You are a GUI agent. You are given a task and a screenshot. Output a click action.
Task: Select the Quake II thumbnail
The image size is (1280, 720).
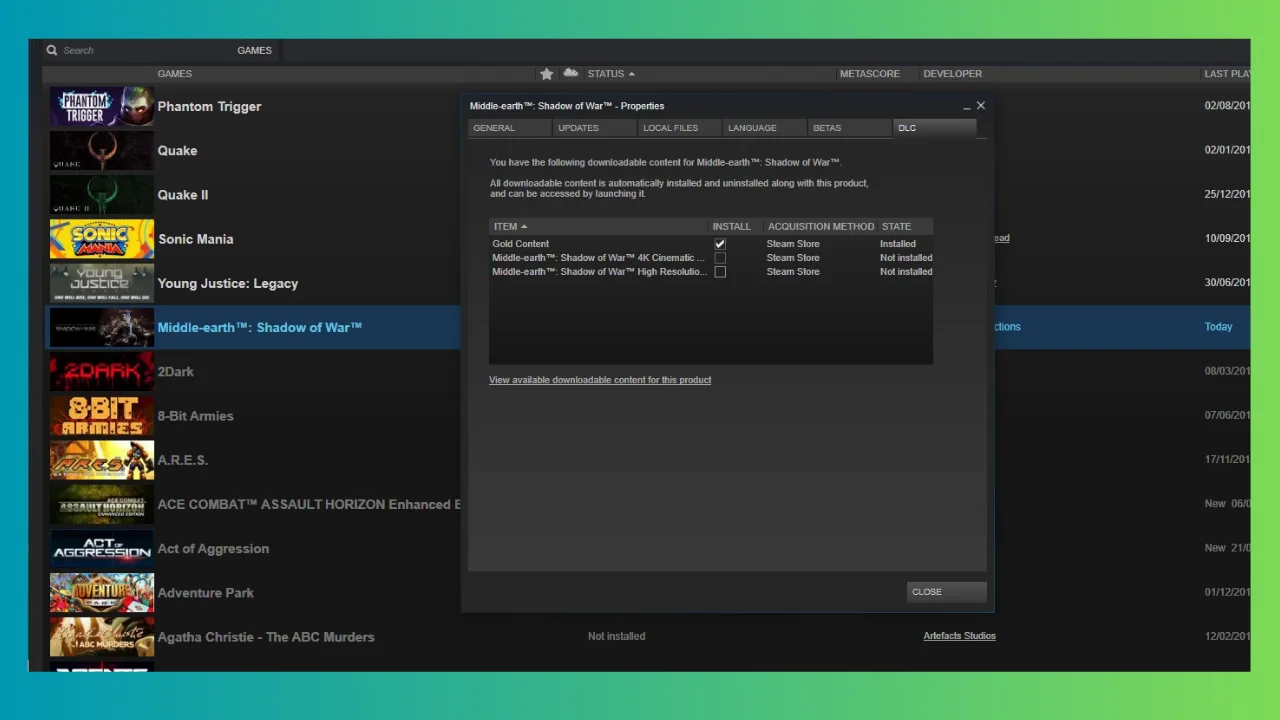pyautogui.click(x=102, y=195)
